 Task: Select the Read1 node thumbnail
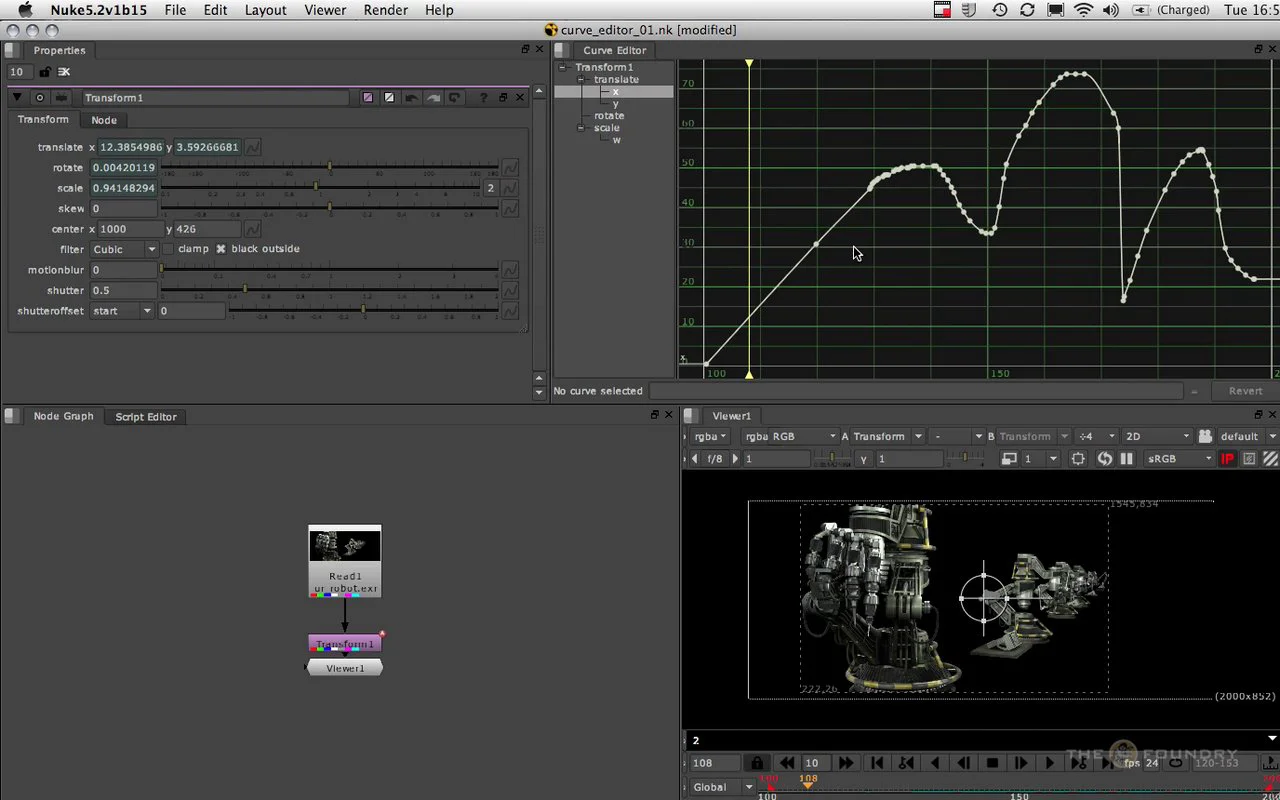click(345, 545)
